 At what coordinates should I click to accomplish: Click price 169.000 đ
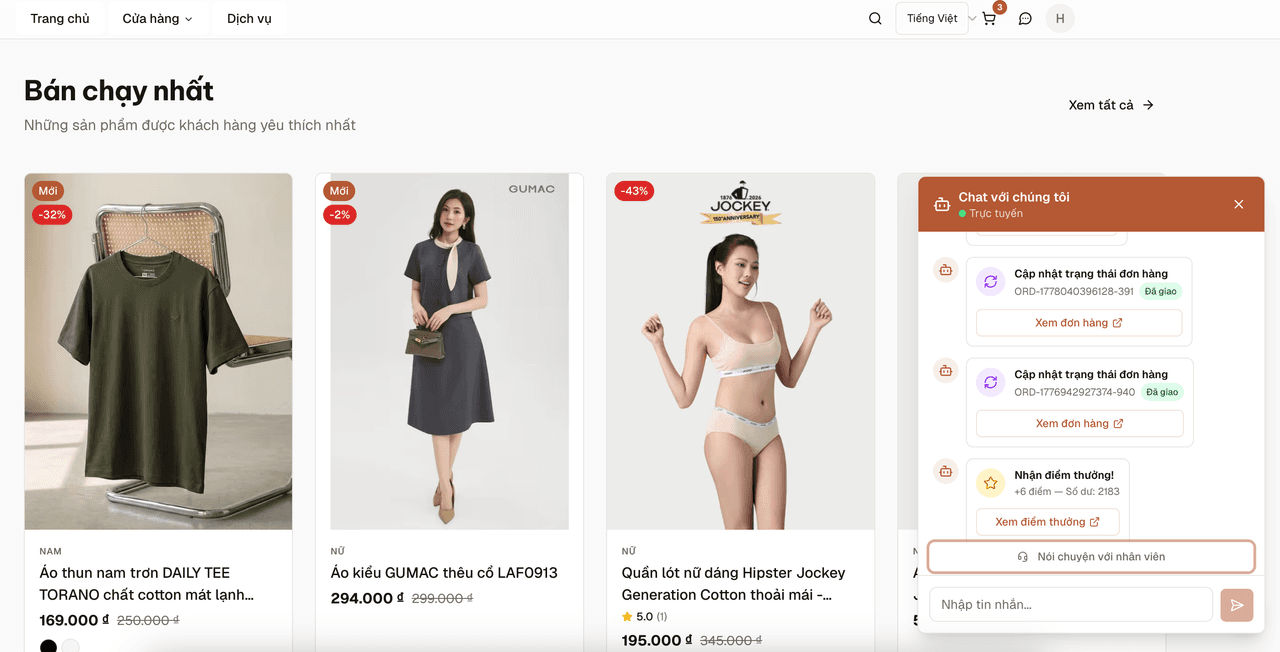(75, 620)
